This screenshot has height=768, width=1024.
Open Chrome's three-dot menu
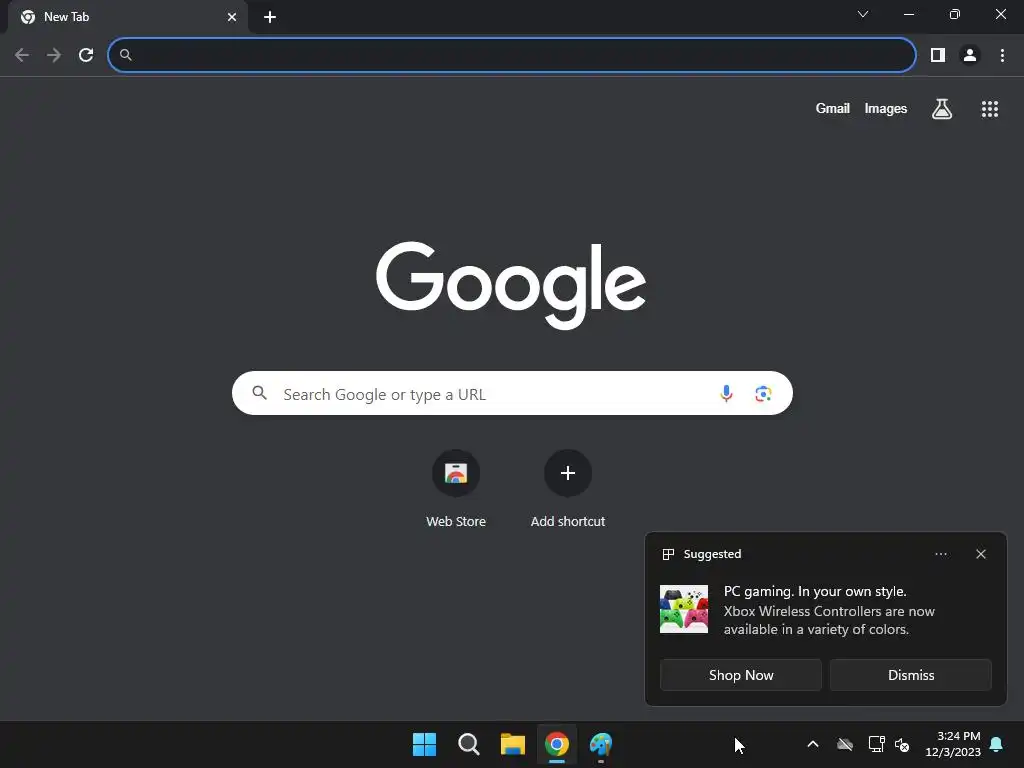click(1002, 55)
